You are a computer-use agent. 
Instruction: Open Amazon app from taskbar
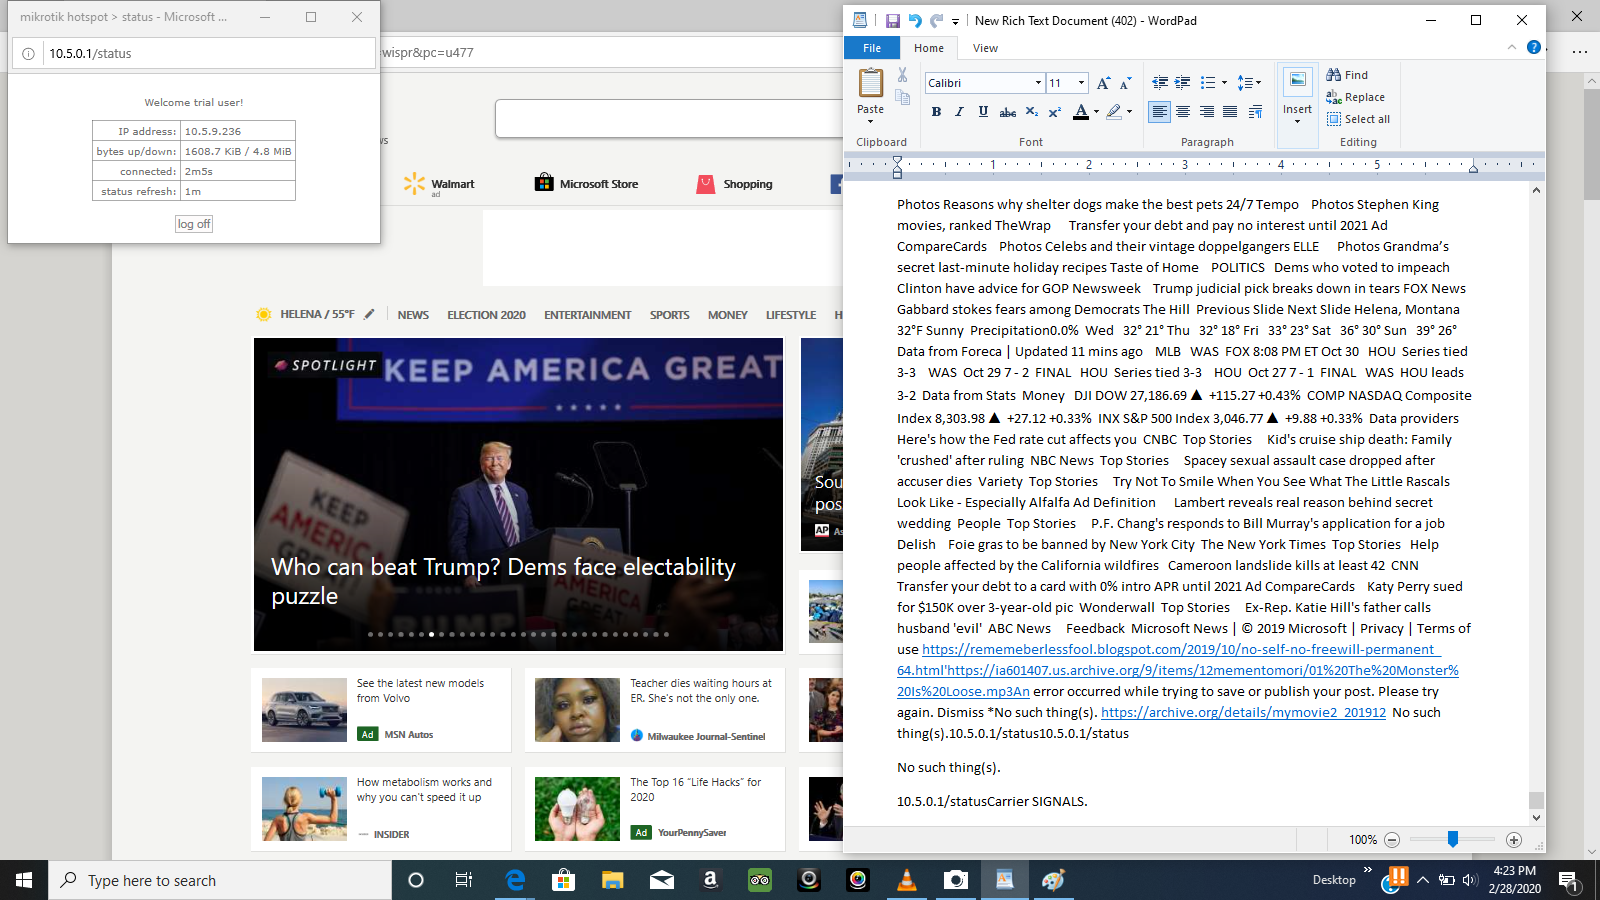coord(711,880)
